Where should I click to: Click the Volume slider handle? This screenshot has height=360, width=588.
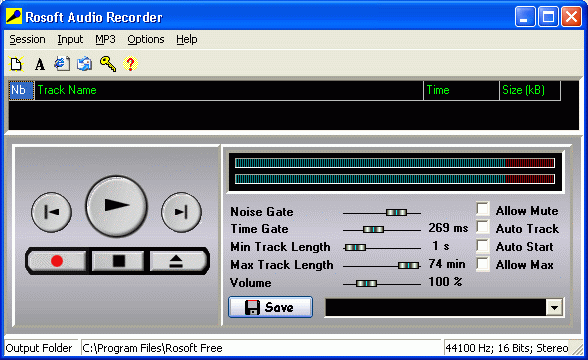coord(366,284)
